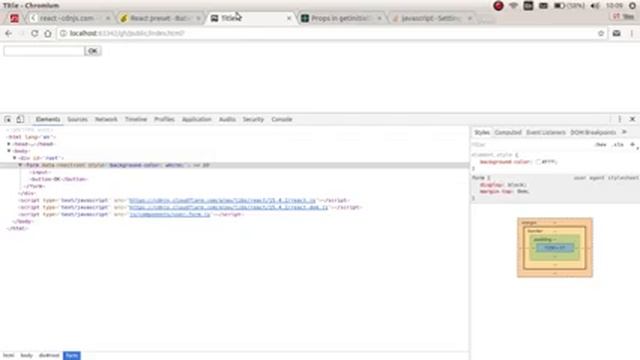Toggle the device toolbar in DevTools
The width and height of the screenshot is (640, 360).
click(20, 119)
